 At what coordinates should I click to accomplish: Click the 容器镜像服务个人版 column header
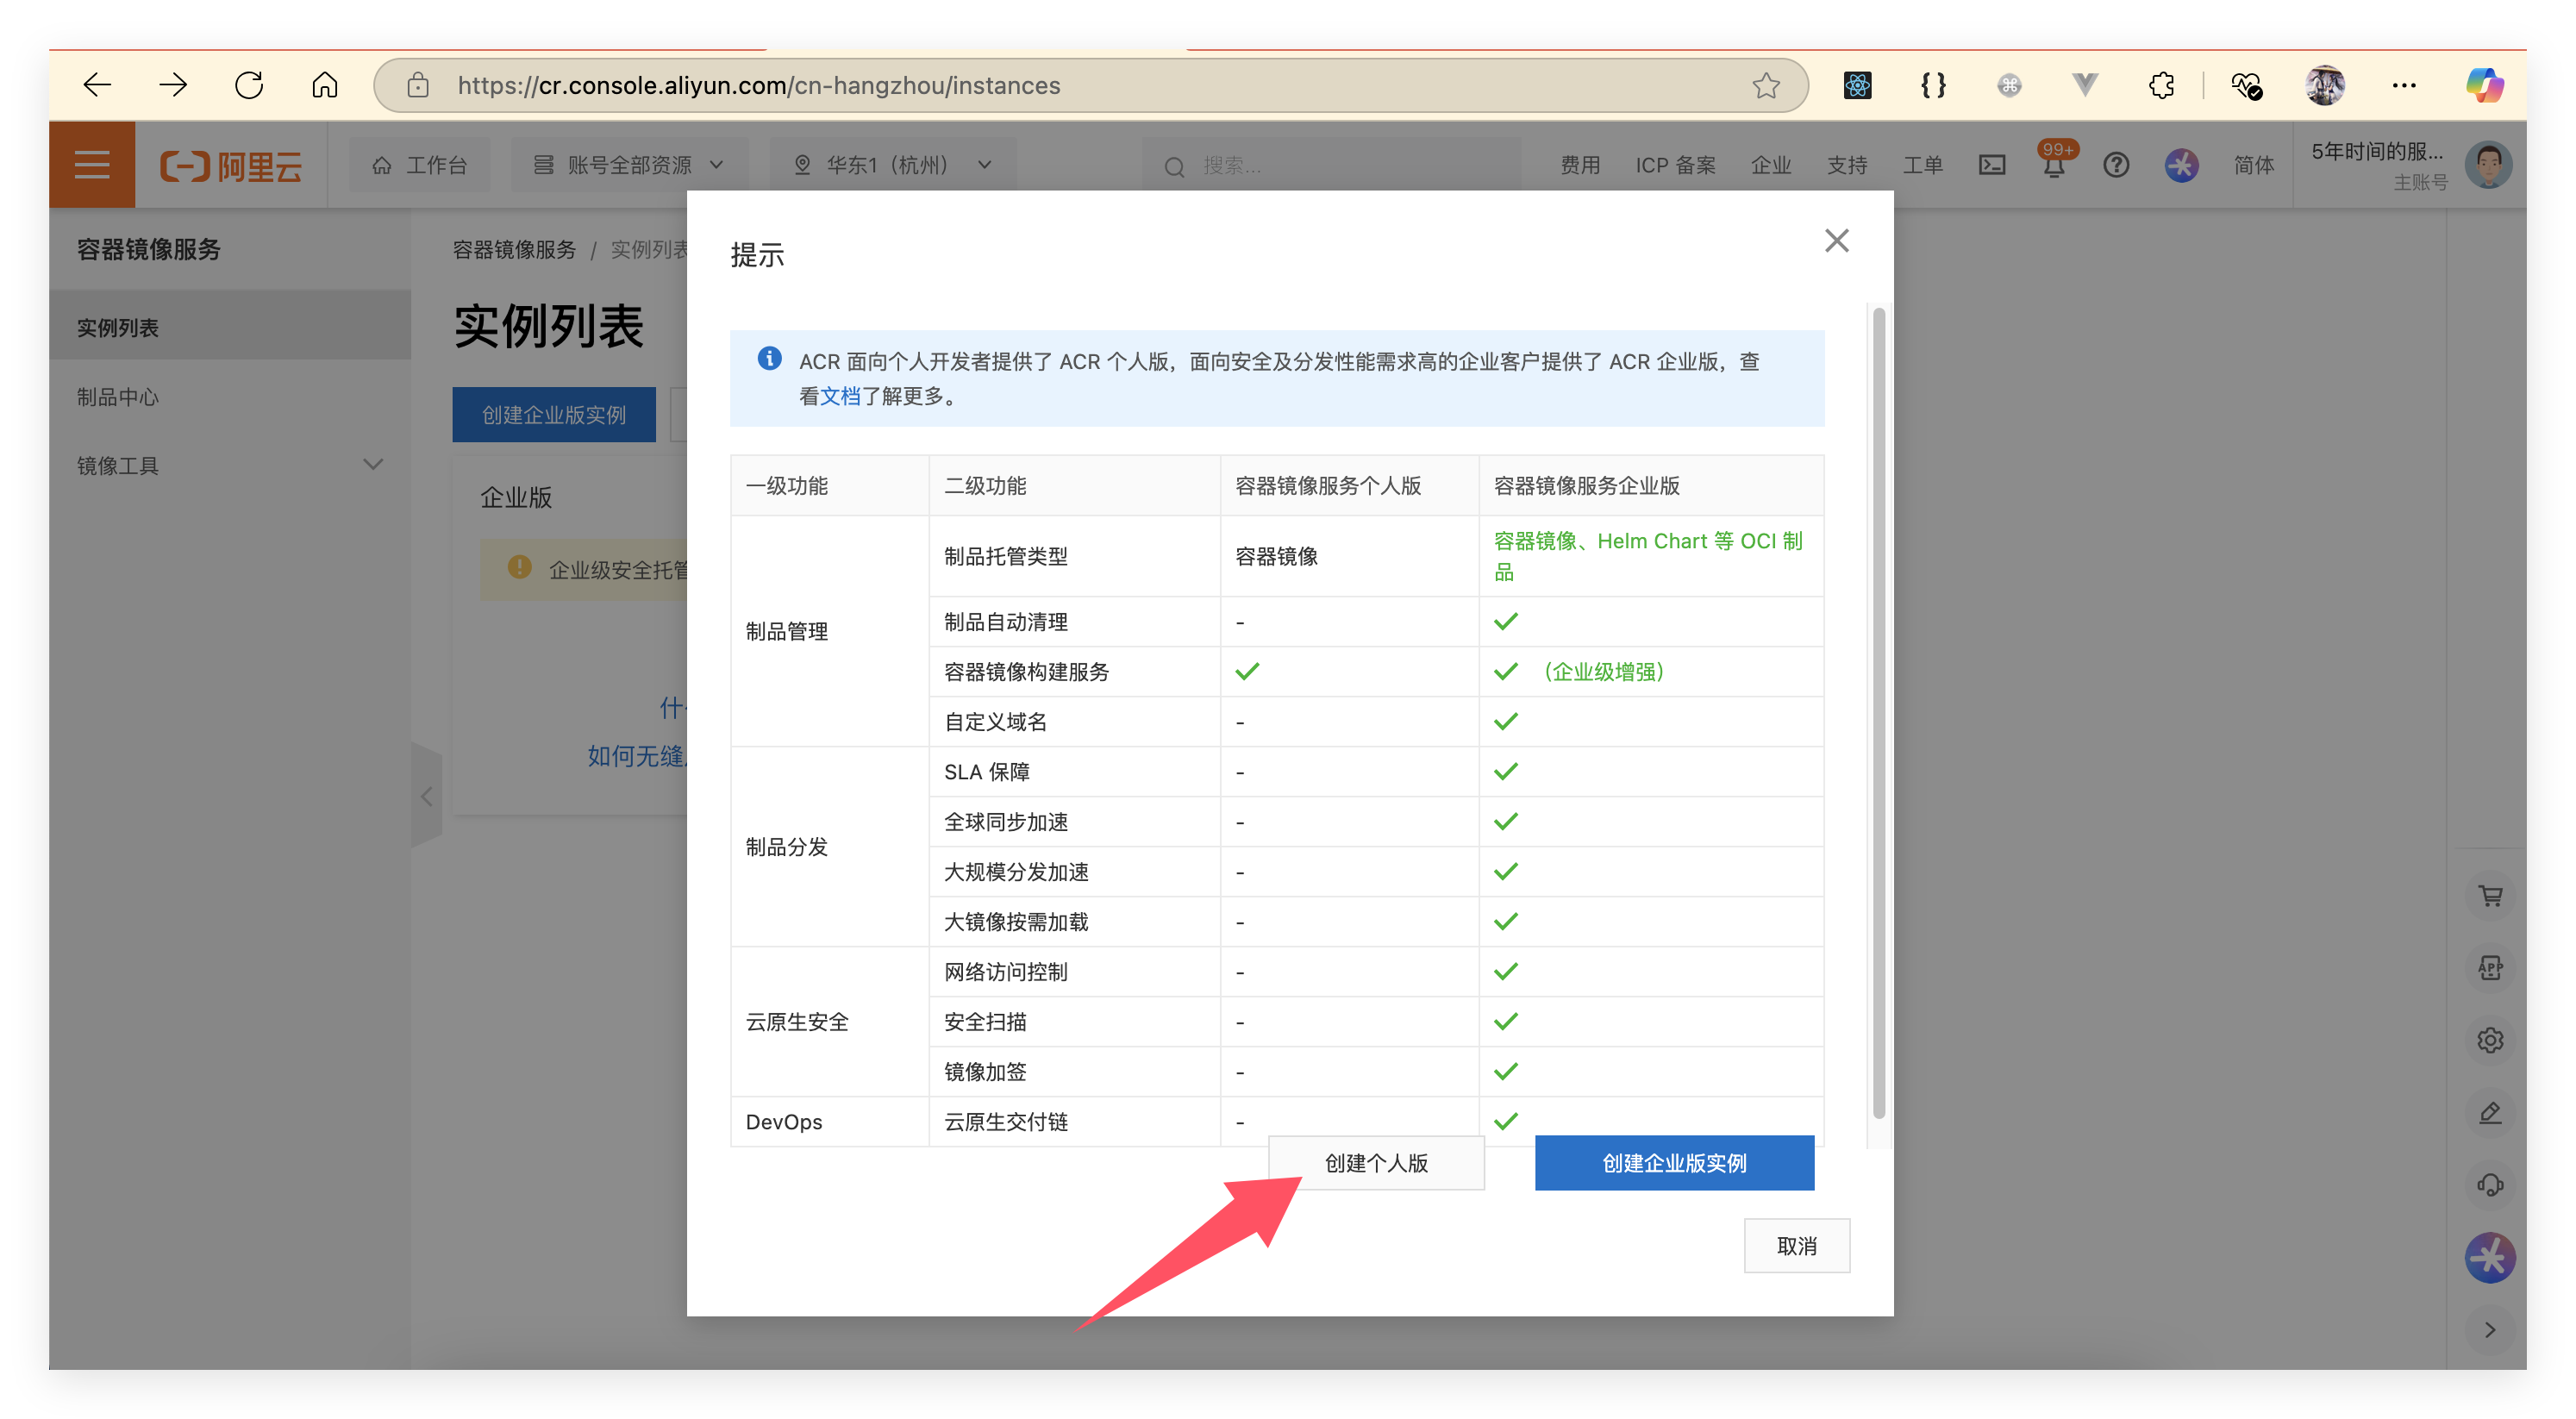(1349, 486)
